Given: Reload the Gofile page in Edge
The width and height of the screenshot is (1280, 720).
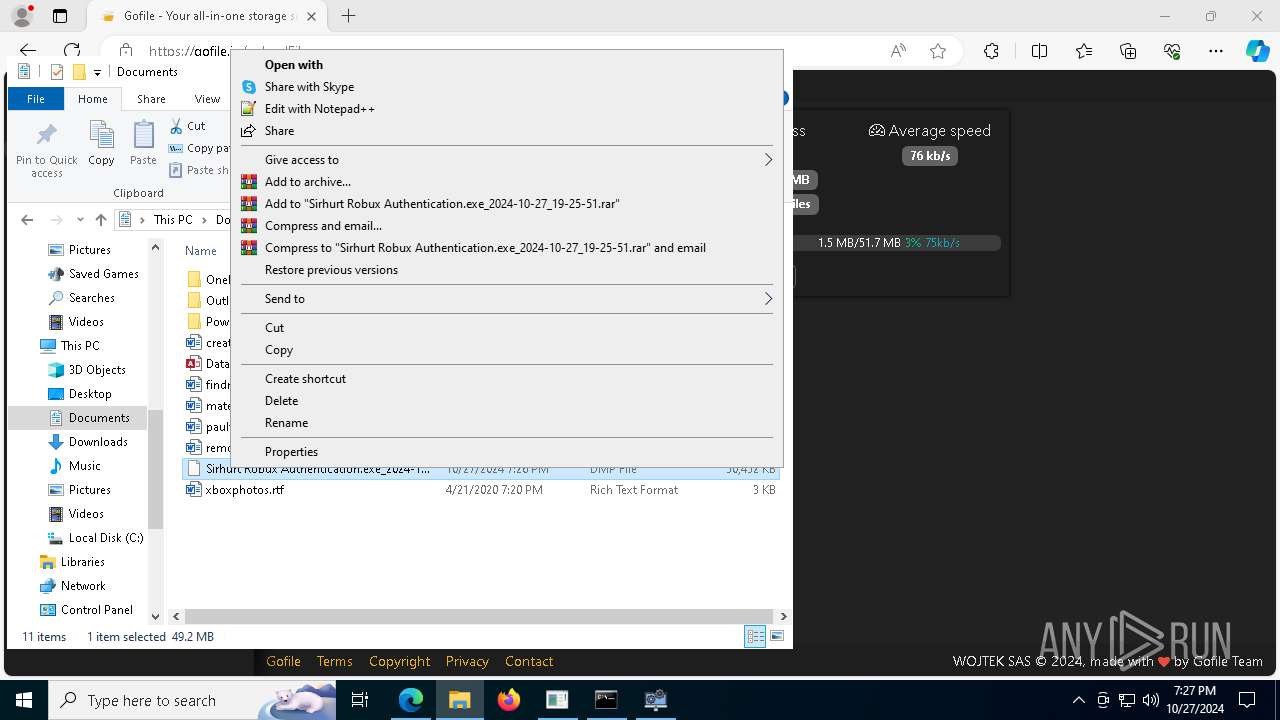Looking at the screenshot, I should [x=72, y=51].
